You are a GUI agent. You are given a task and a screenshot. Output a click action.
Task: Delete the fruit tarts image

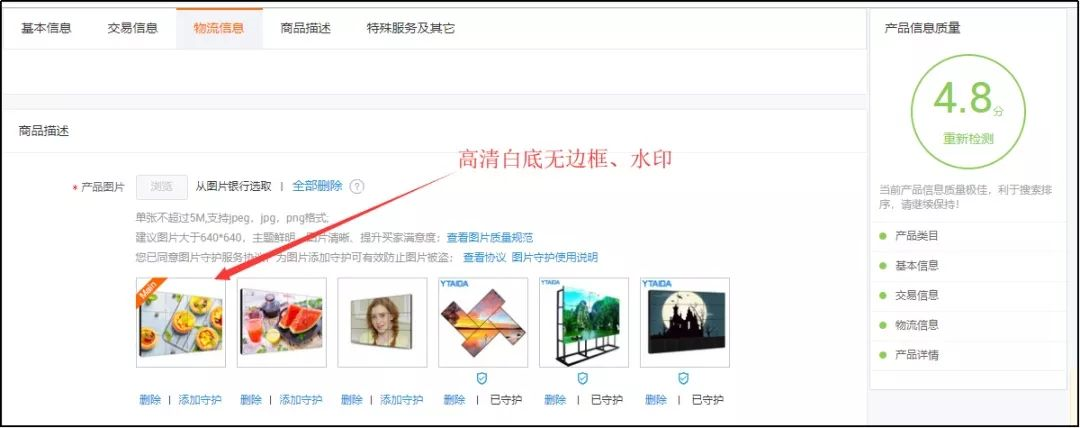coord(149,400)
